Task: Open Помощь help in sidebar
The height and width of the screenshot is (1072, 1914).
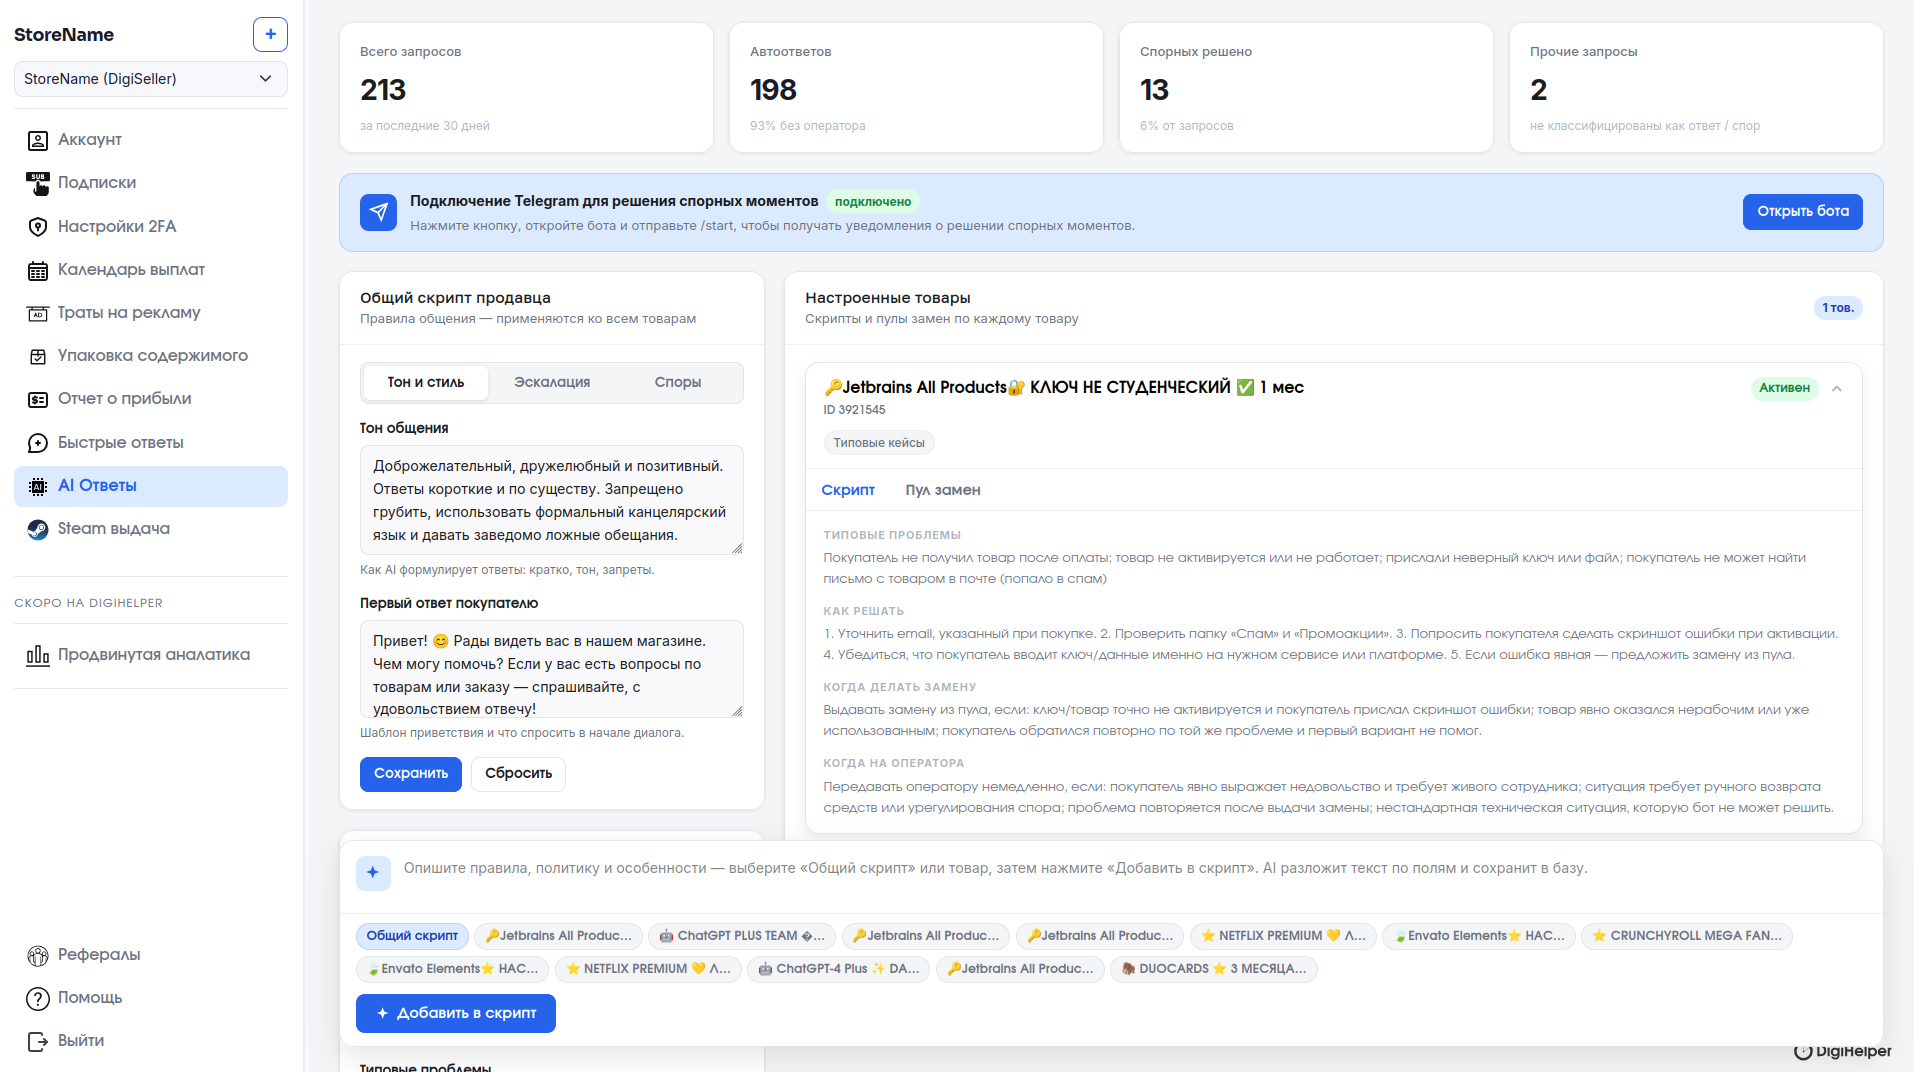Action: click(x=89, y=998)
